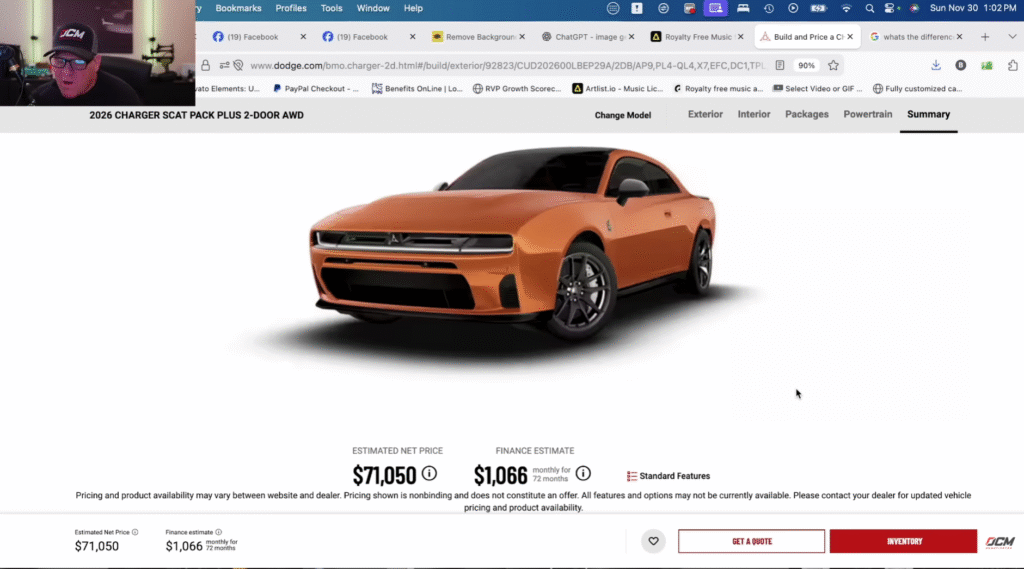This screenshot has width=1024, height=569.
Task: Click the Standard Features list icon
Action: (x=632, y=476)
